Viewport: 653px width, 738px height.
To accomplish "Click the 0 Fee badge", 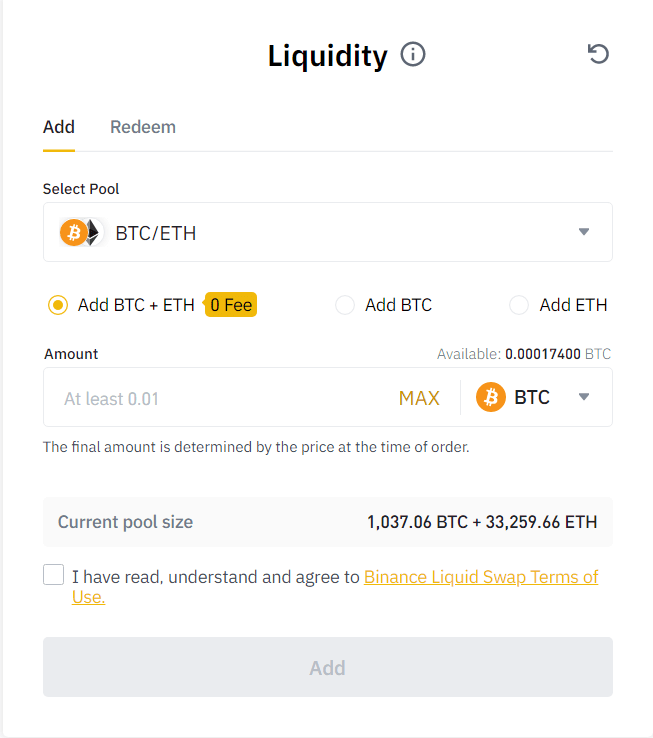I will (x=231, y=305).
